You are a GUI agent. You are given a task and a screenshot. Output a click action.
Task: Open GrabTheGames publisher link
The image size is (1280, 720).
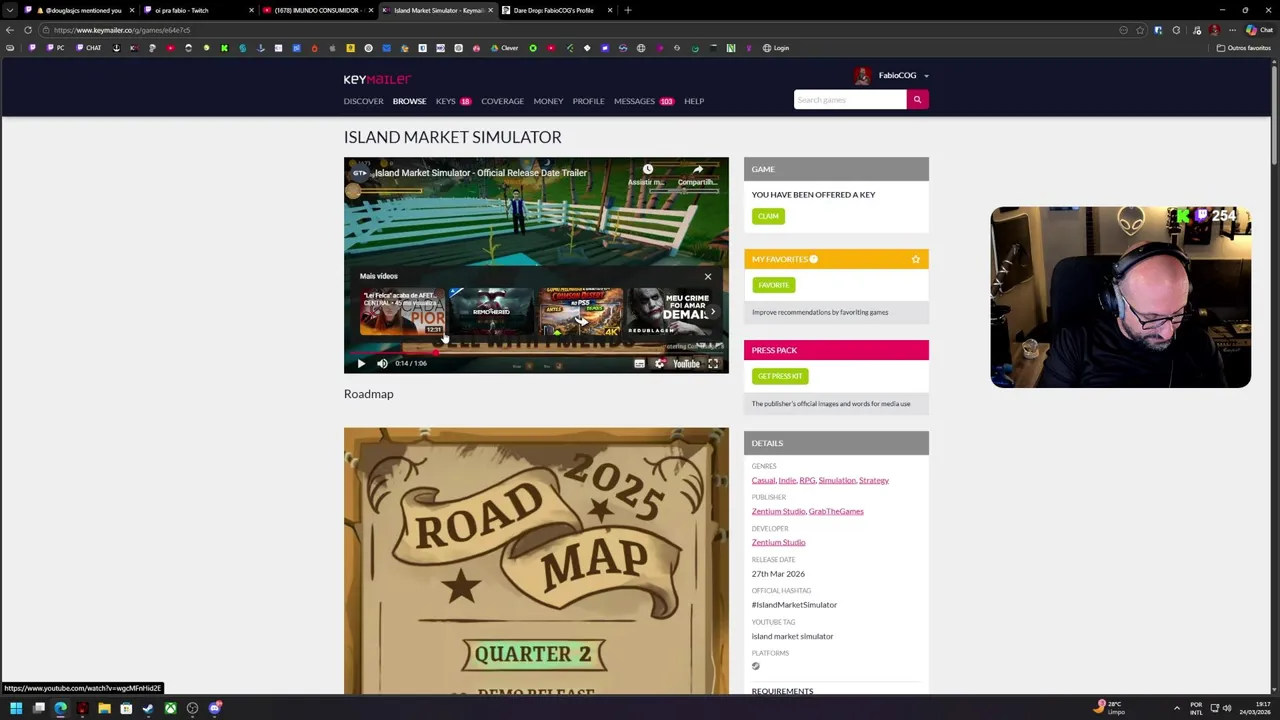(x=836, y=511)
